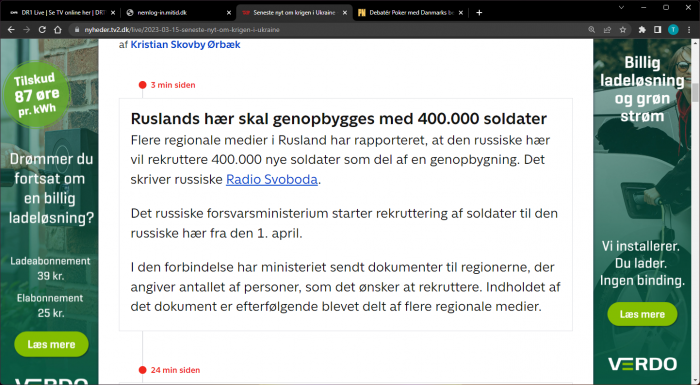Minimize the browser window
The image size is (700, 385).
[x=644, y=8]
